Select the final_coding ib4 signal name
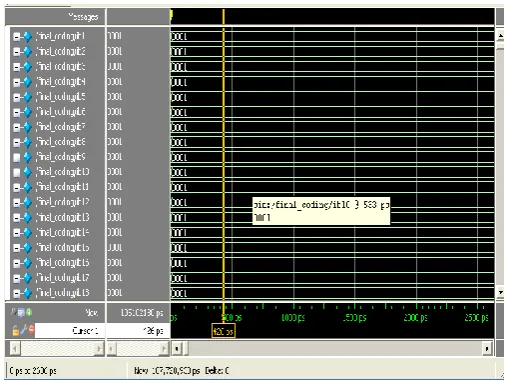This screenshot has width=507, height=380. point(61,82)
